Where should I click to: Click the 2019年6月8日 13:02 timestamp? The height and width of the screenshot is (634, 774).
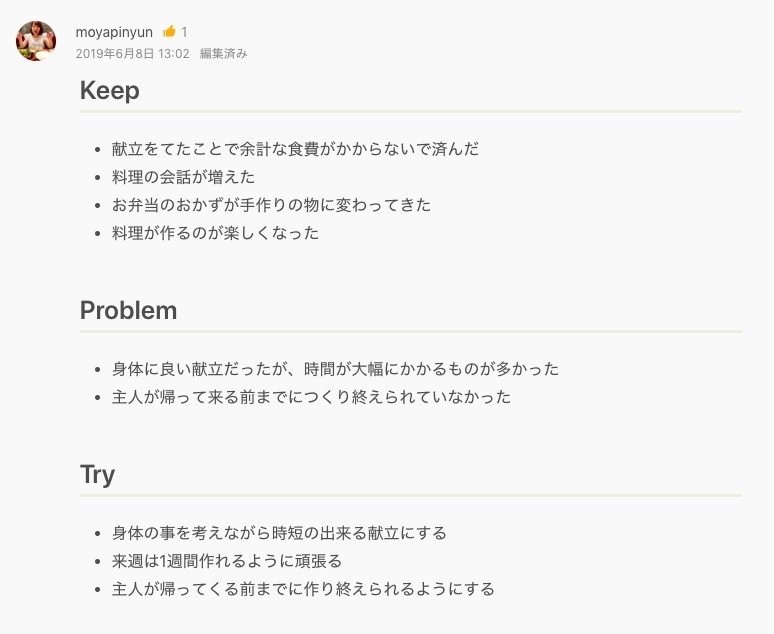pos(132,54)
